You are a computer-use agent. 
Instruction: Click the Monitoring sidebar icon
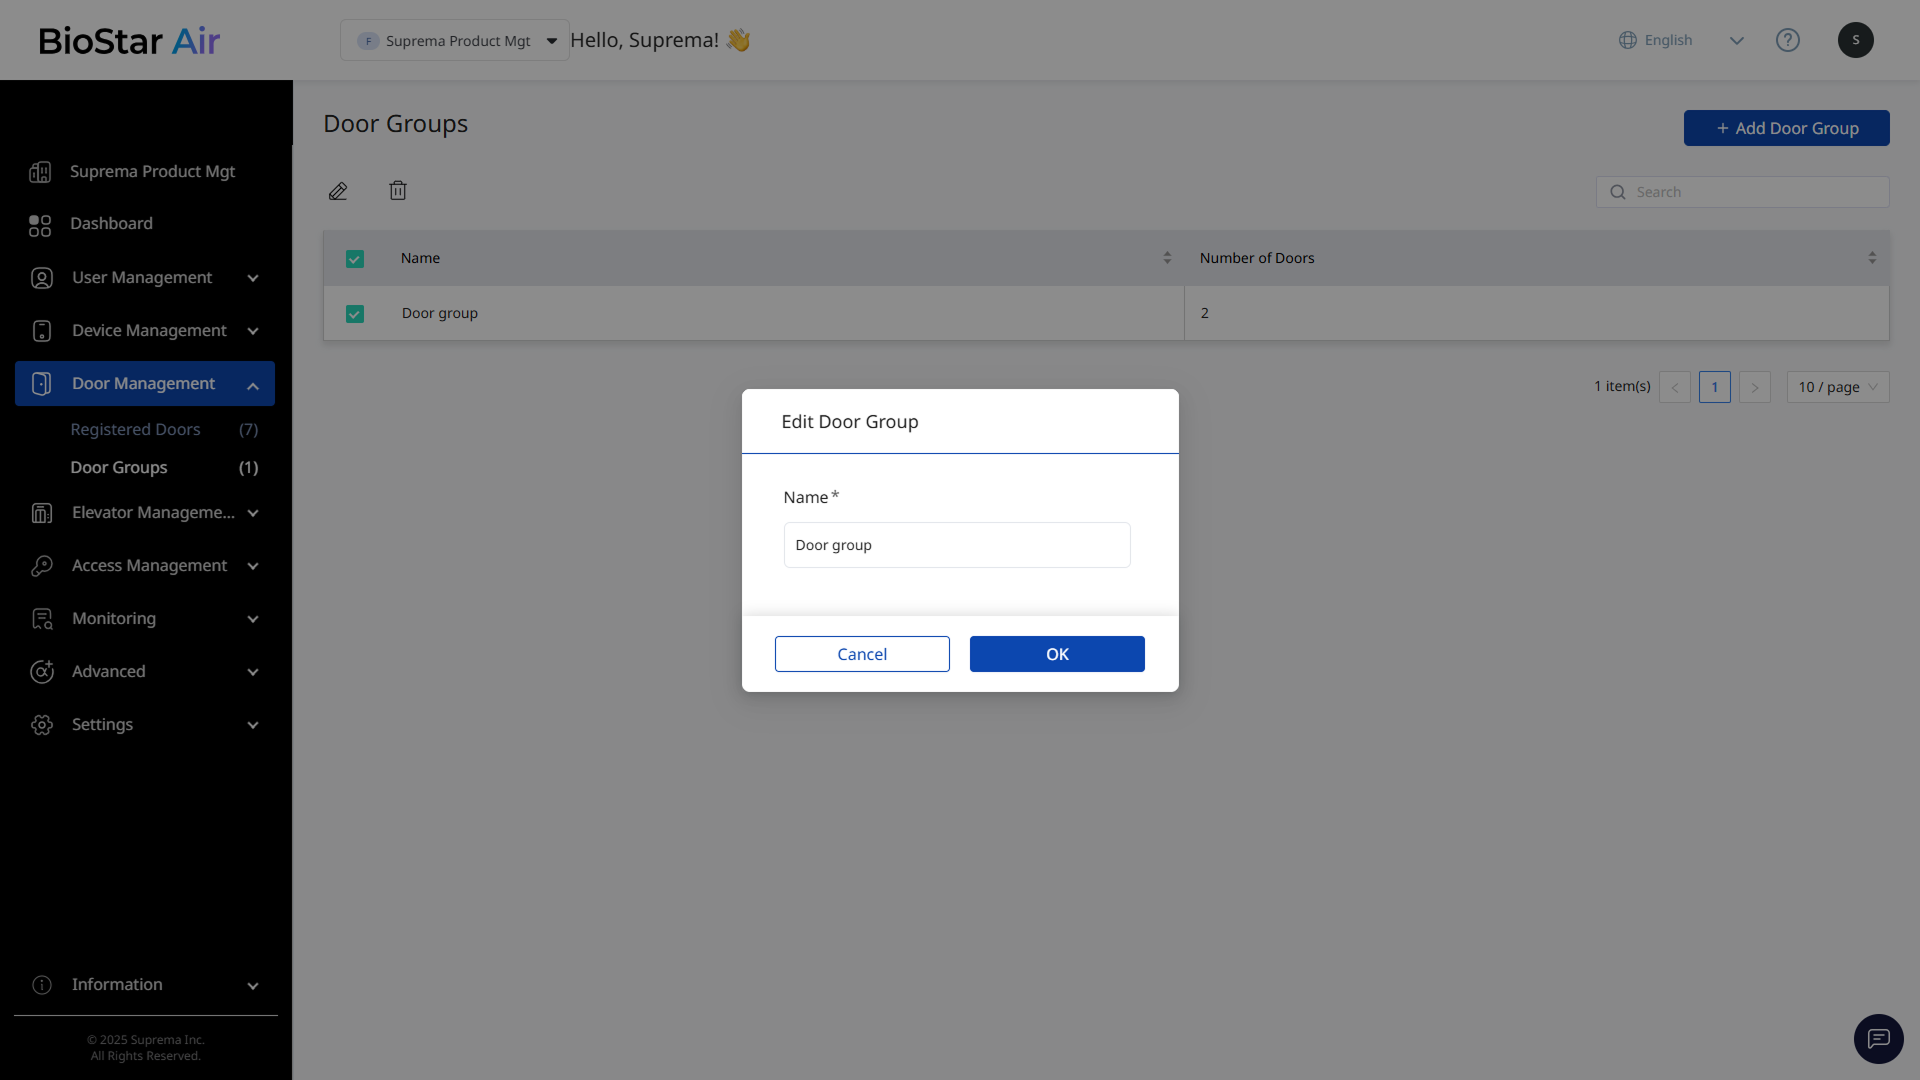[x=42, y=619]
